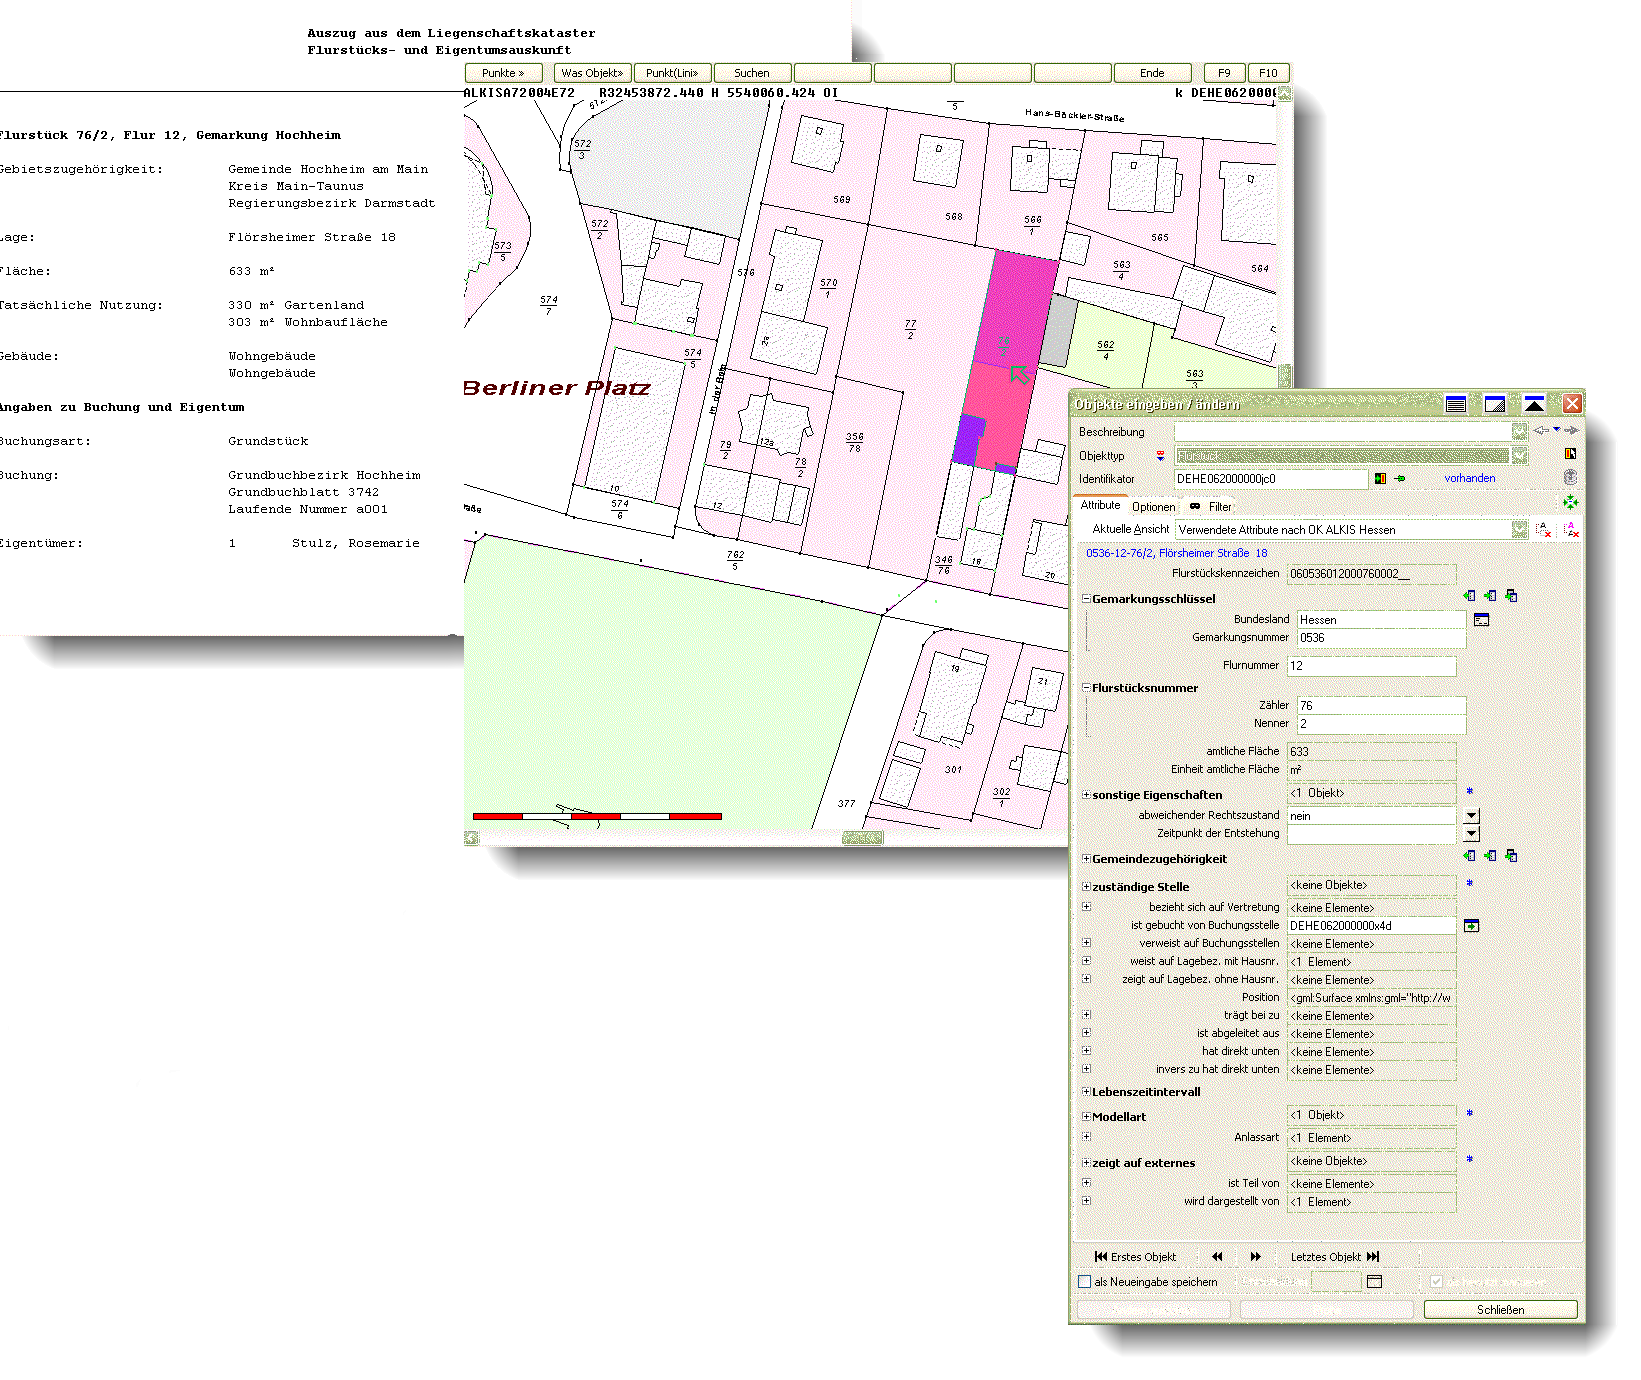The image size is (1641, 1380).
Task: Click the green arrows icon beside the tabs
Action: [x=1571, y=502]
